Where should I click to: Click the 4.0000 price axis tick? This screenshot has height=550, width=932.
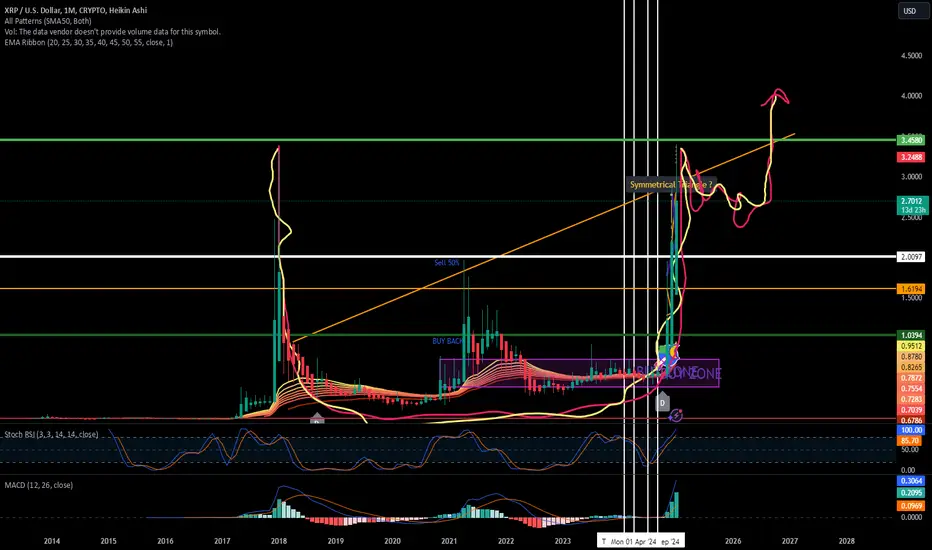pyautogui.click(x=911, y=96)
